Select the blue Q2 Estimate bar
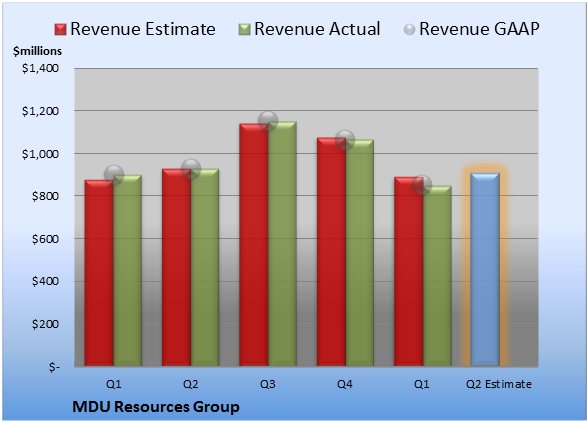 tap(485, 269)
